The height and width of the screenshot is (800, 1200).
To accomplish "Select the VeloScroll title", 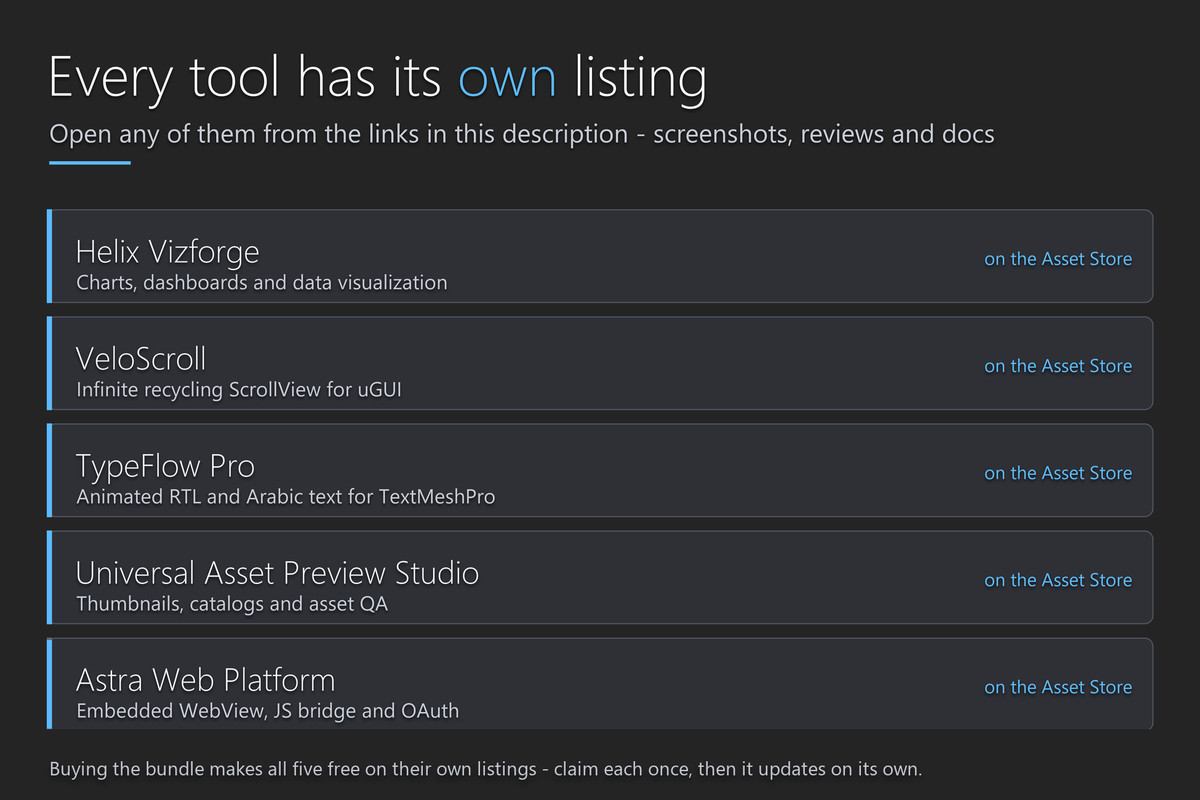I will [141, 358].
